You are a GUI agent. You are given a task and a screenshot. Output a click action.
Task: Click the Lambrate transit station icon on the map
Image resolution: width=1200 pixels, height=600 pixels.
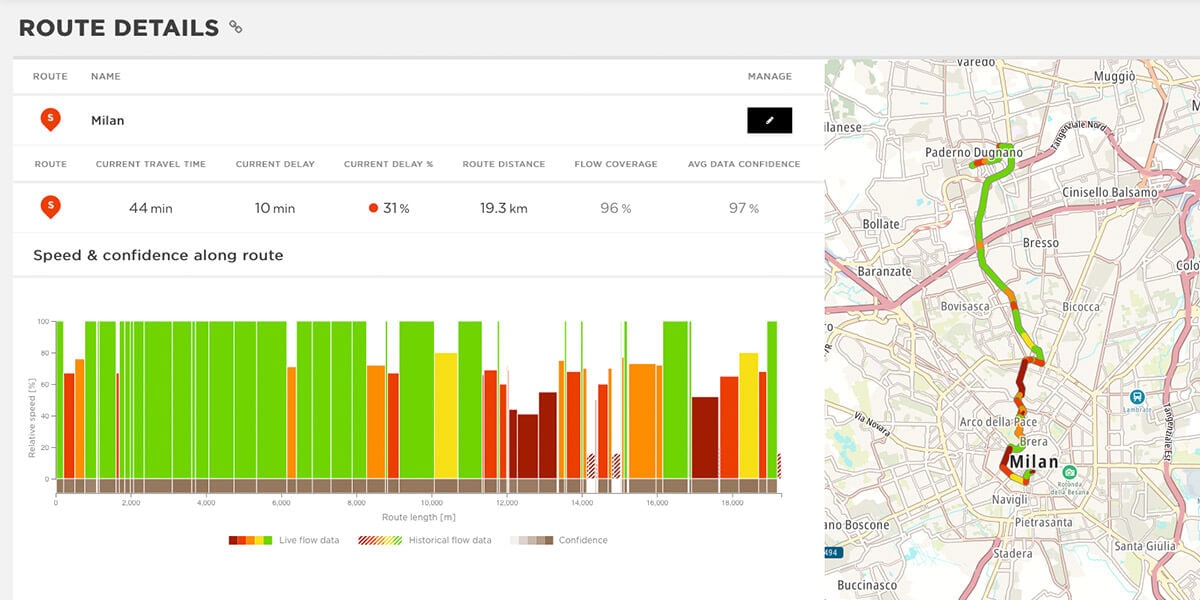[x=1135, y=396]
